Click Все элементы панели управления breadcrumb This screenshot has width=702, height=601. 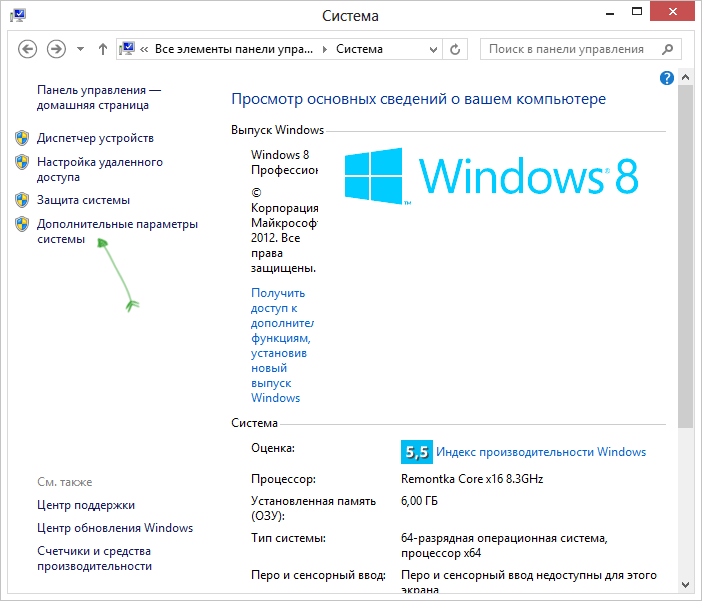[x=234, y=49]
